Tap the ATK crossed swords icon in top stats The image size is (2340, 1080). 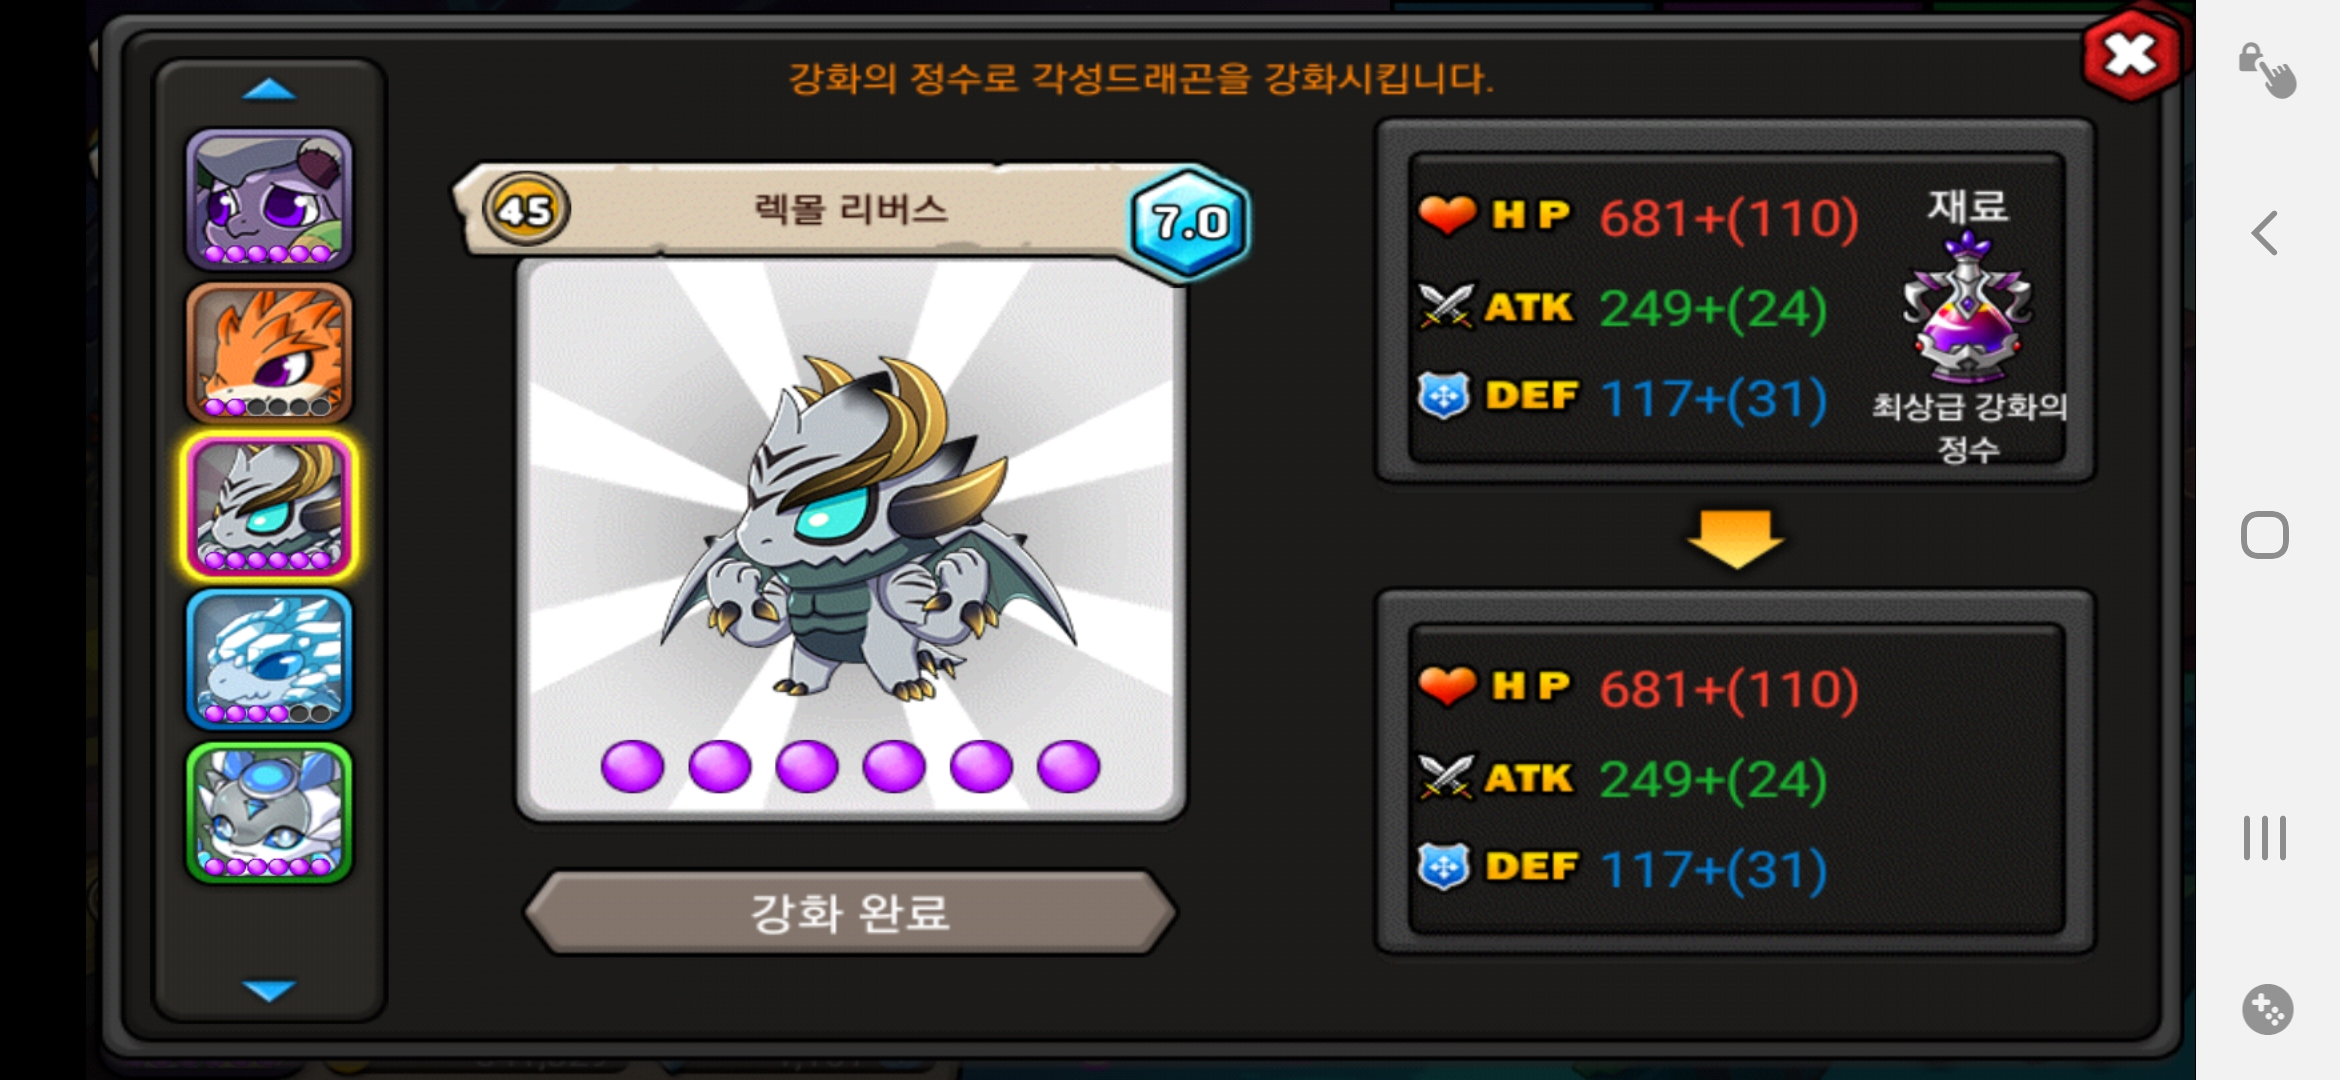[x=1445, y=306]
